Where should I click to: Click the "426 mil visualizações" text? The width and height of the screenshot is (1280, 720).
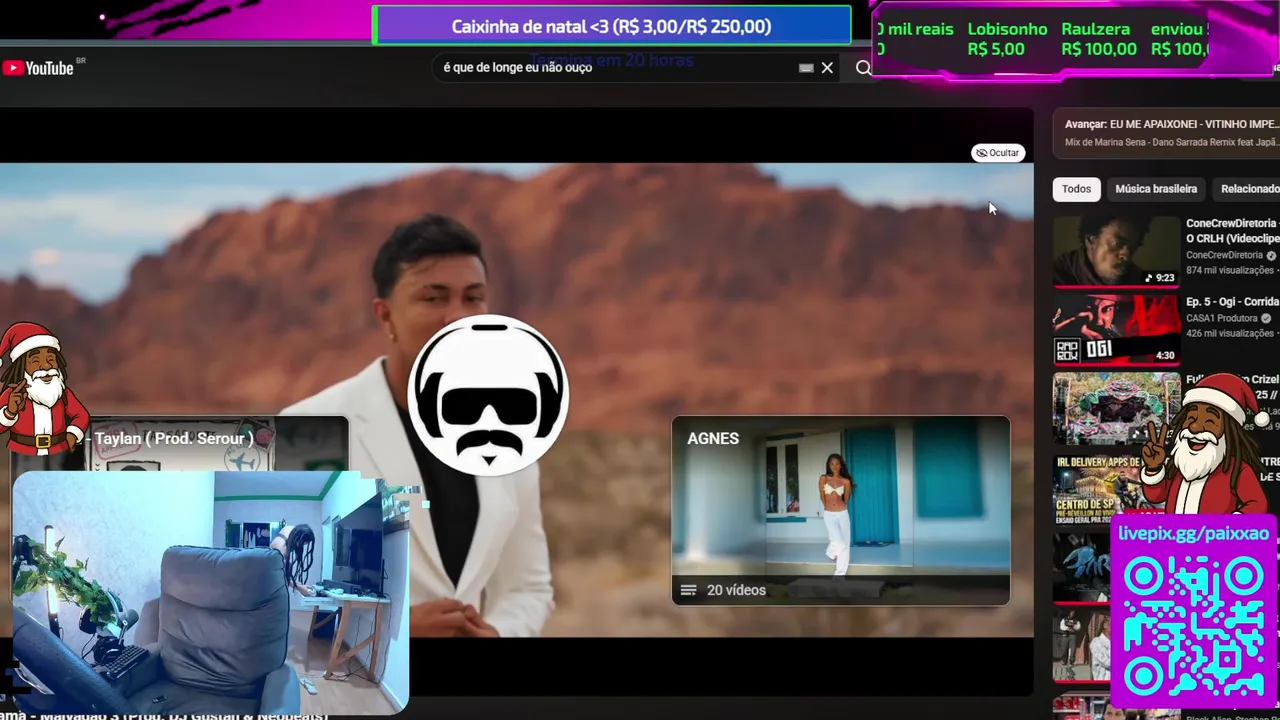1229,333
